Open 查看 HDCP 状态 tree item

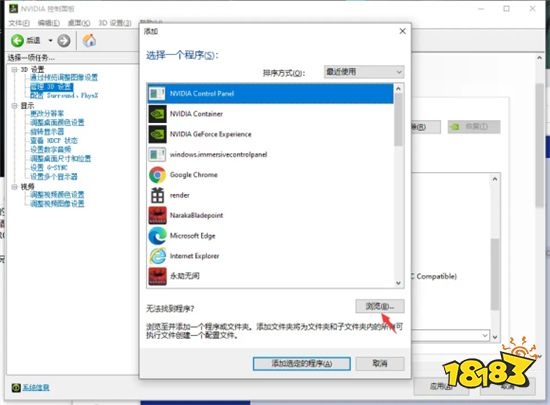click(x=54, y=141)
